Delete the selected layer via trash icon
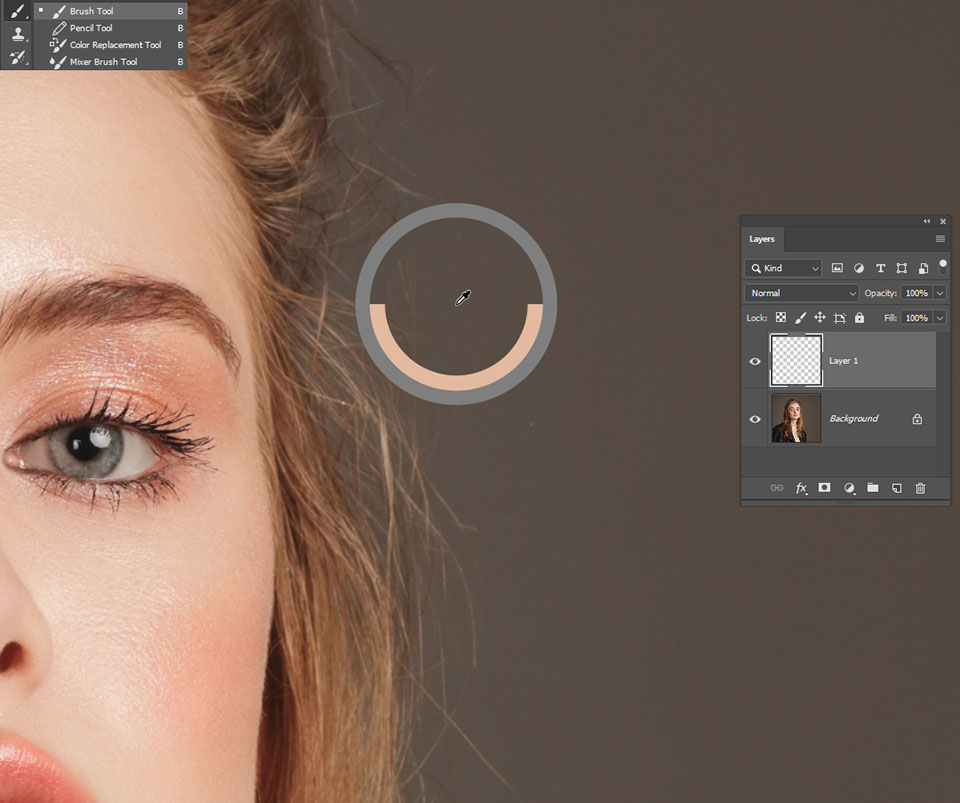 [x=920, y=489]
